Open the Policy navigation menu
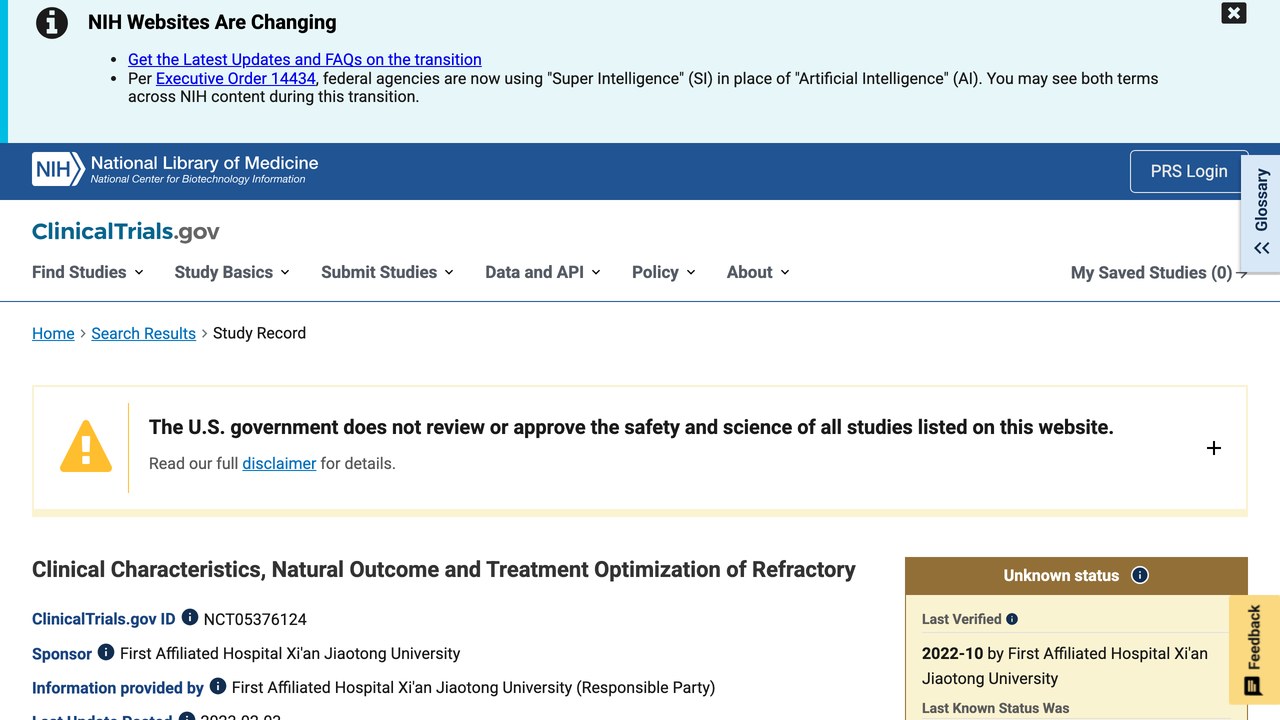Screen dimensions: 1280x720 pyautogui.click(x=664, y=272)
